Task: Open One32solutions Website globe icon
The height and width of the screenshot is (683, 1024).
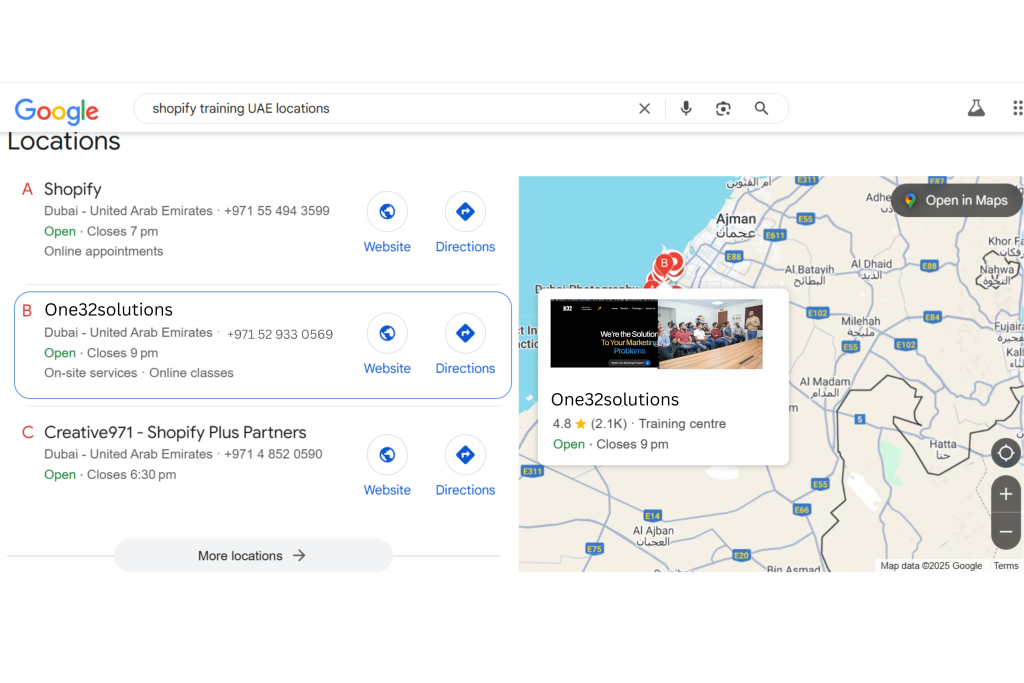Action: (x=387, y=333)
